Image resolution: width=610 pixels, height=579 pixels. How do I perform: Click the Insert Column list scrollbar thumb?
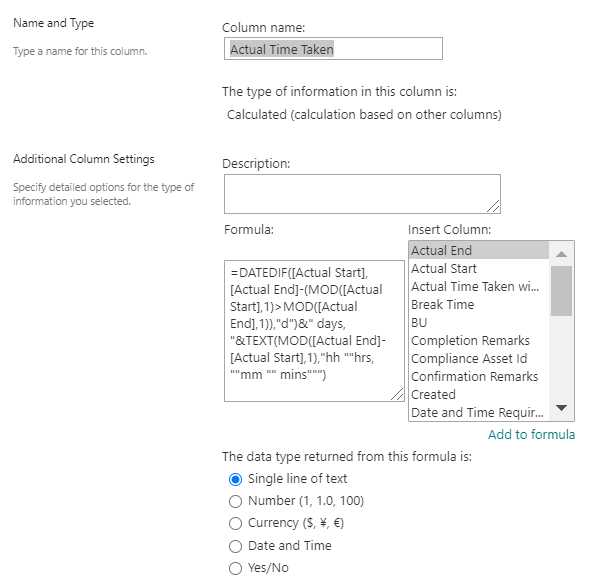point(561,291)
